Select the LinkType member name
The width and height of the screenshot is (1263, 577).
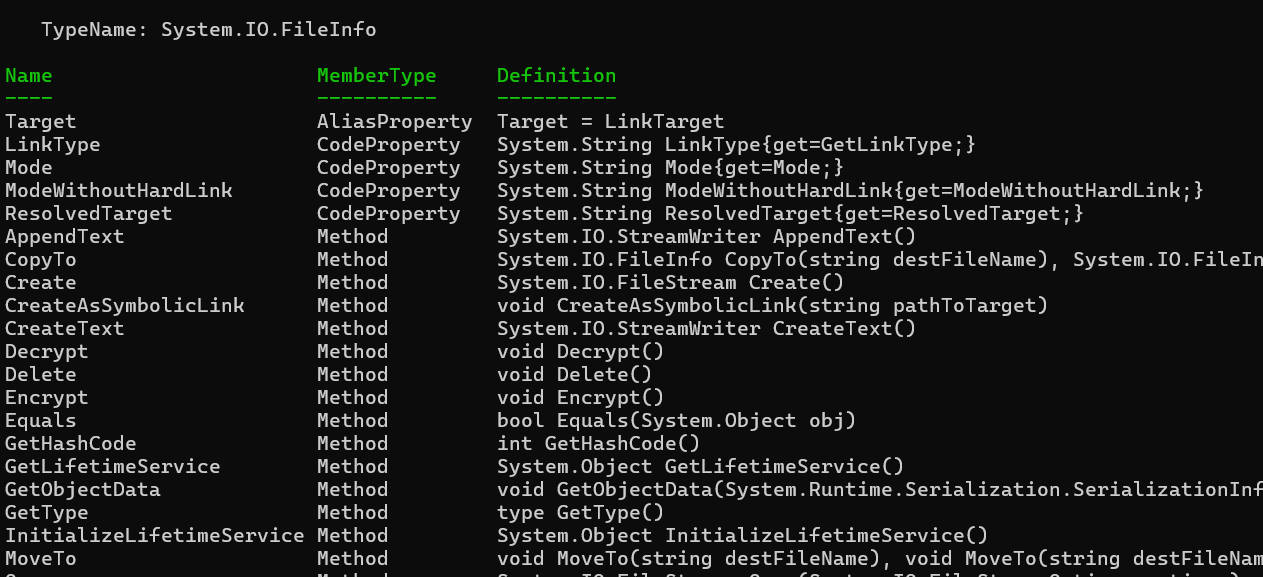[52, 145]
